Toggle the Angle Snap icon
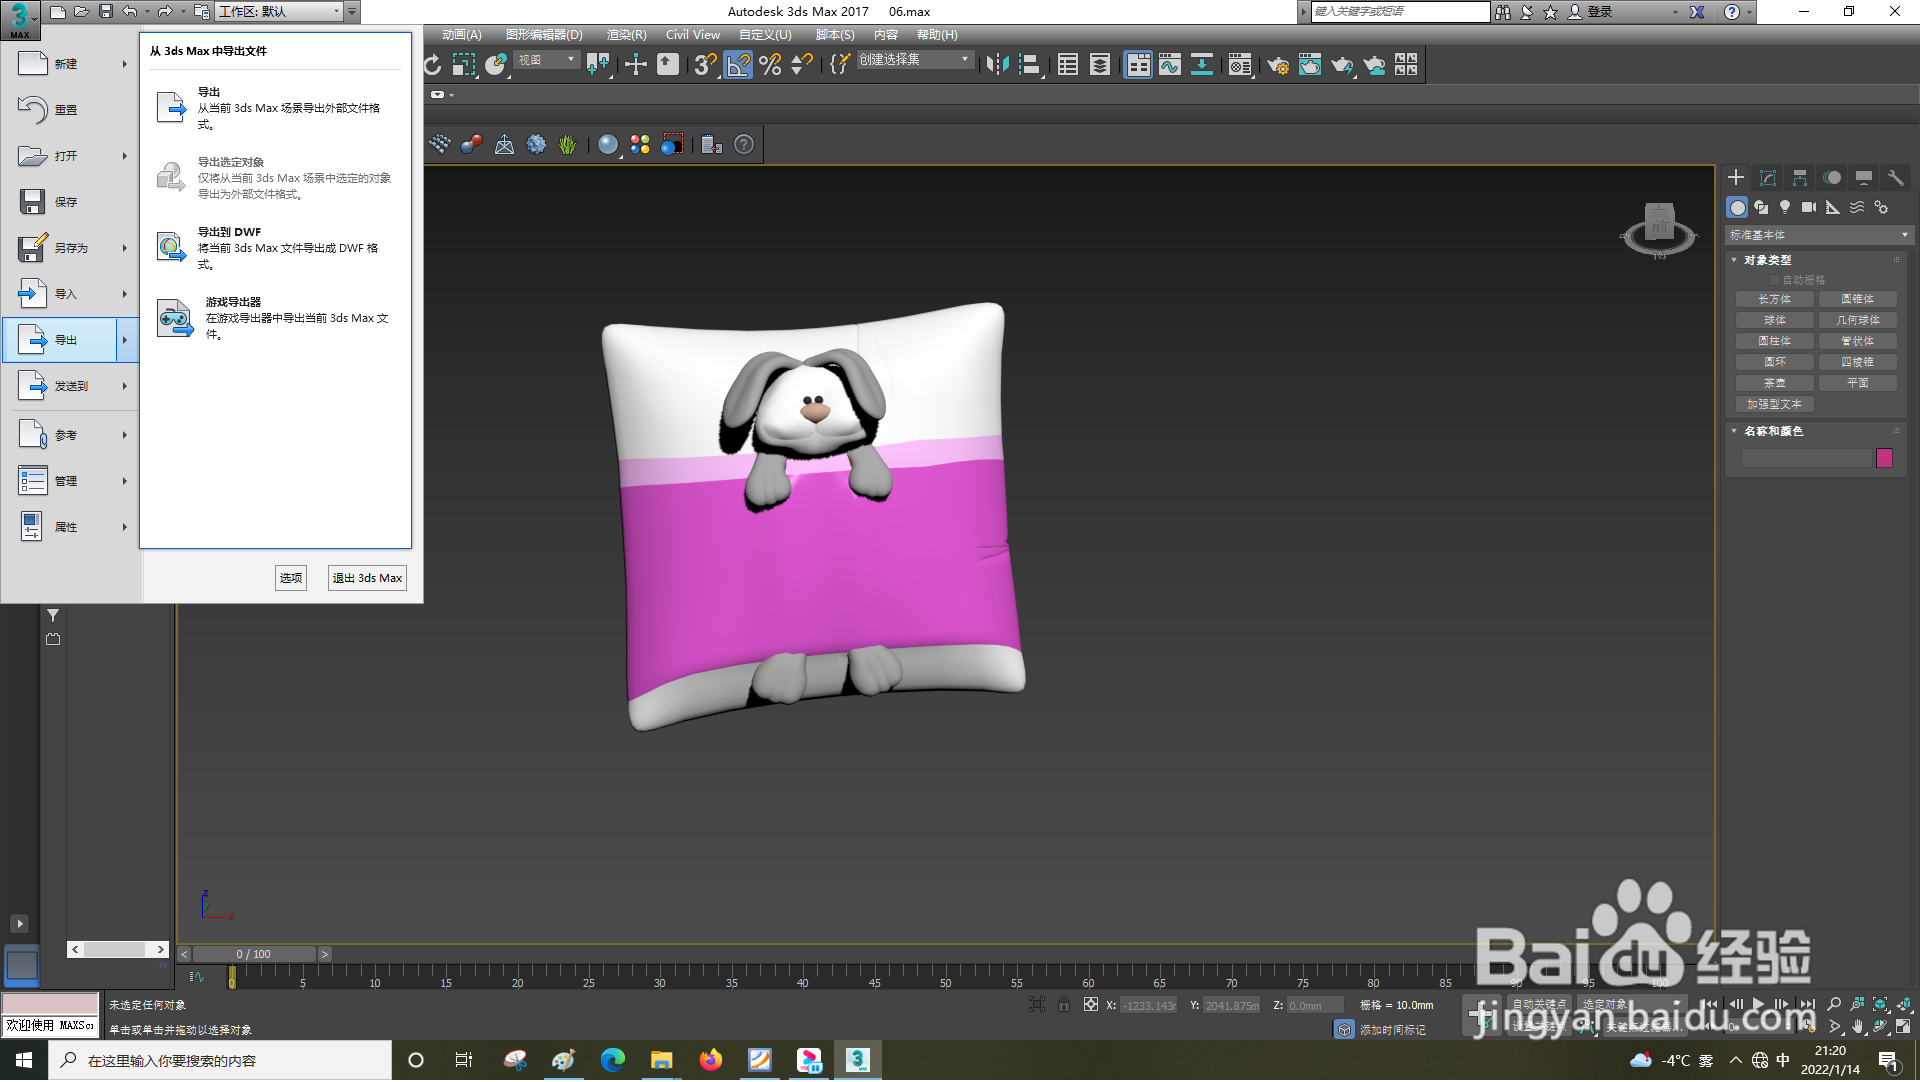The image size is (1920, 1082). click(x=737, y=65)
